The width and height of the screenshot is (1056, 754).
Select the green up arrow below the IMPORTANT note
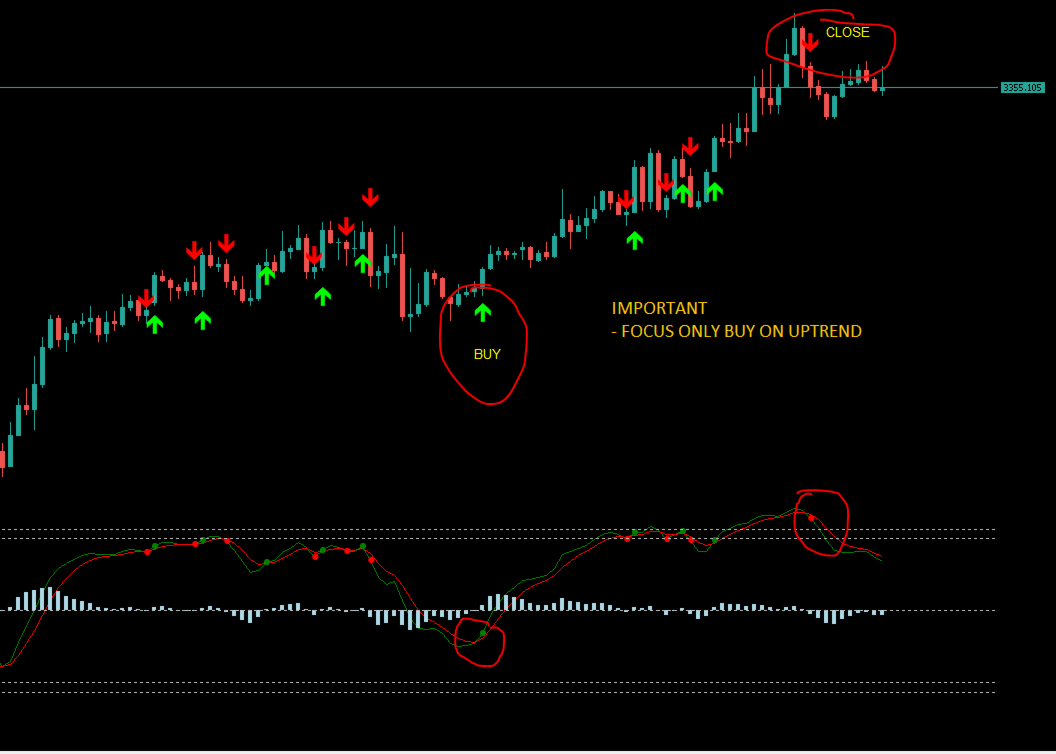[x=635, y=239]
